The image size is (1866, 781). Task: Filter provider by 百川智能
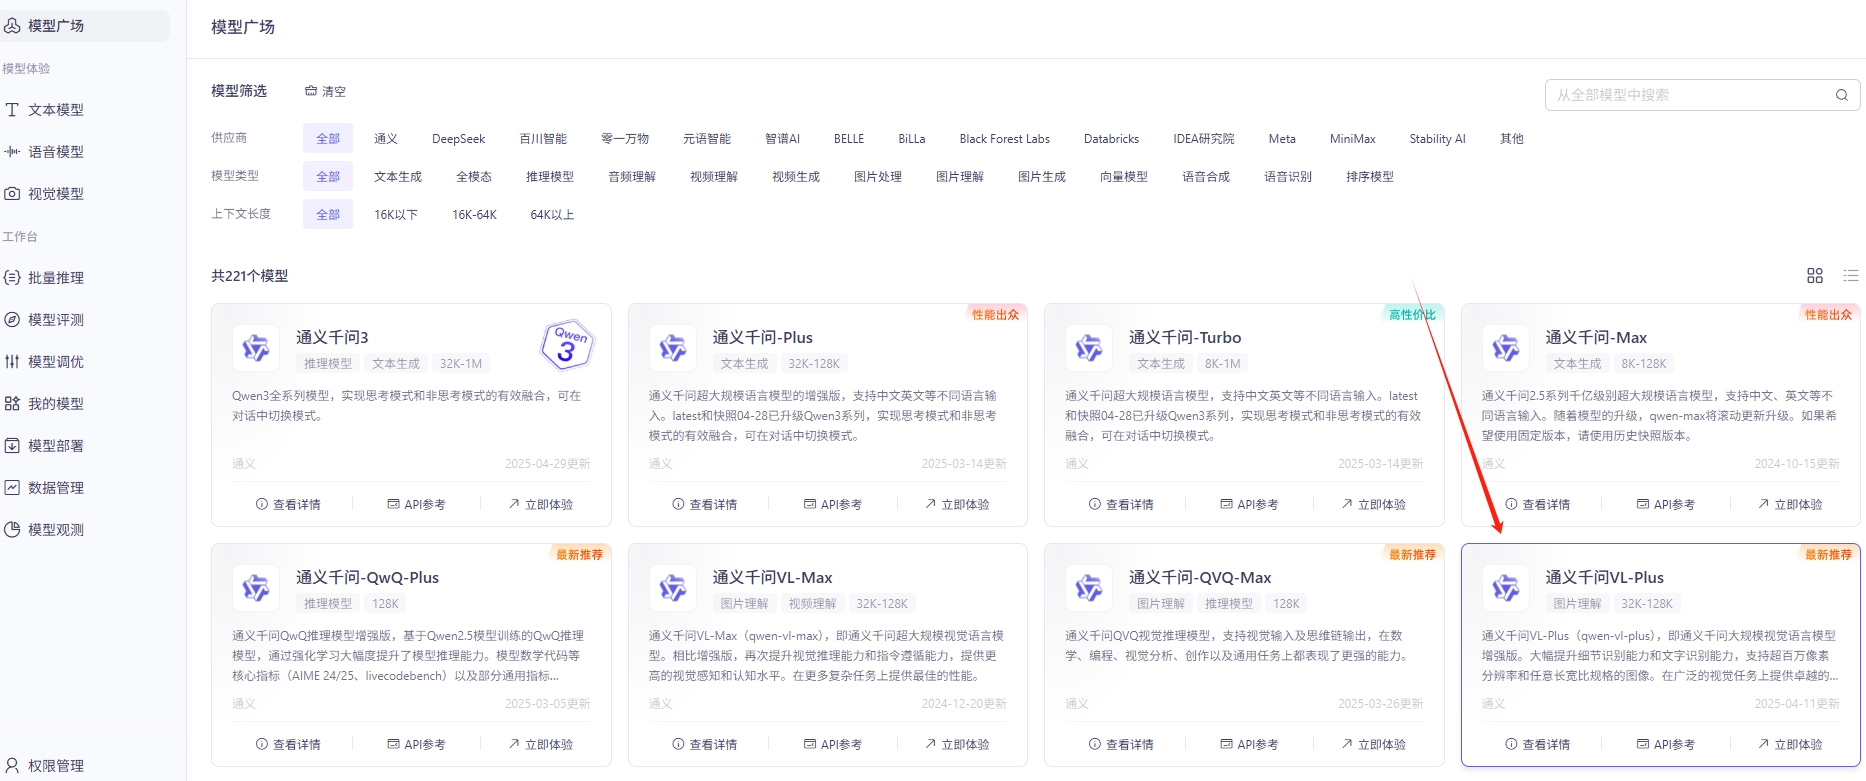(x=543, y=139)
